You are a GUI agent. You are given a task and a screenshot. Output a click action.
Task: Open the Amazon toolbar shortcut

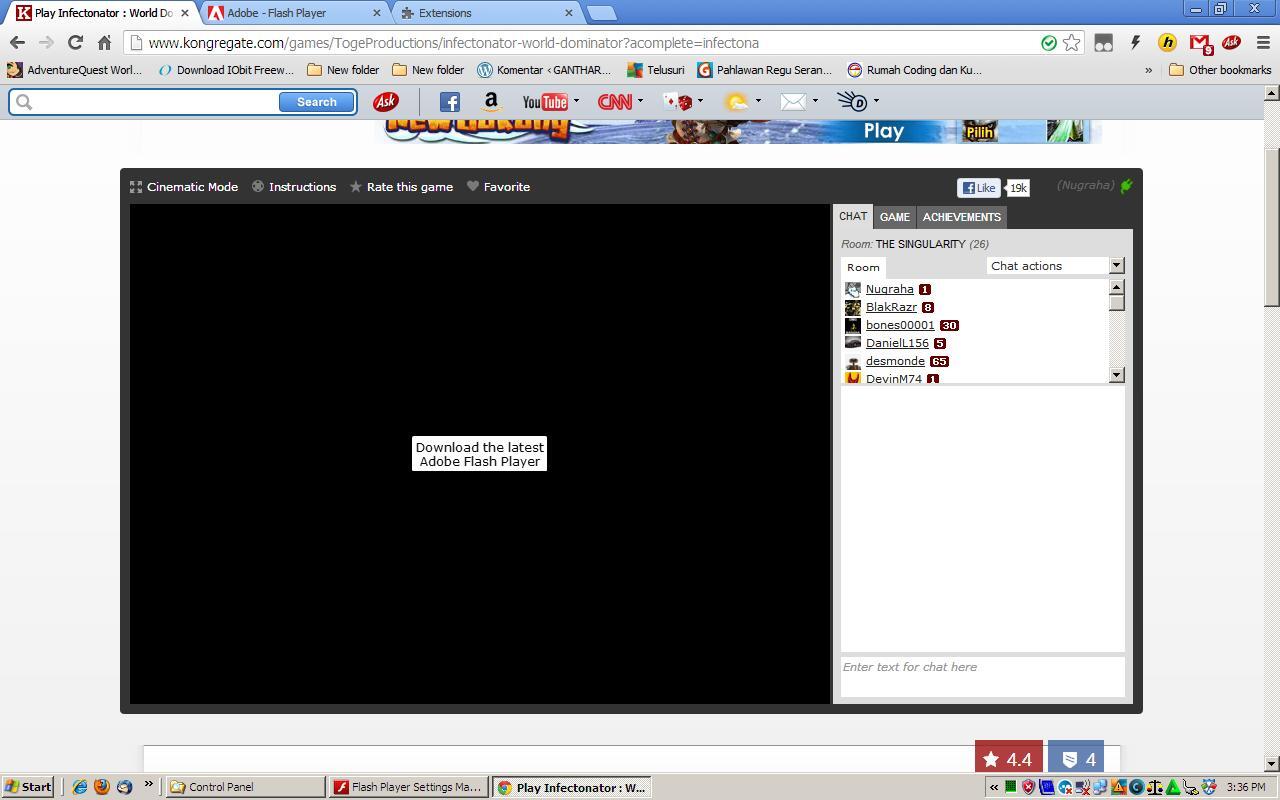click(491, 101)
